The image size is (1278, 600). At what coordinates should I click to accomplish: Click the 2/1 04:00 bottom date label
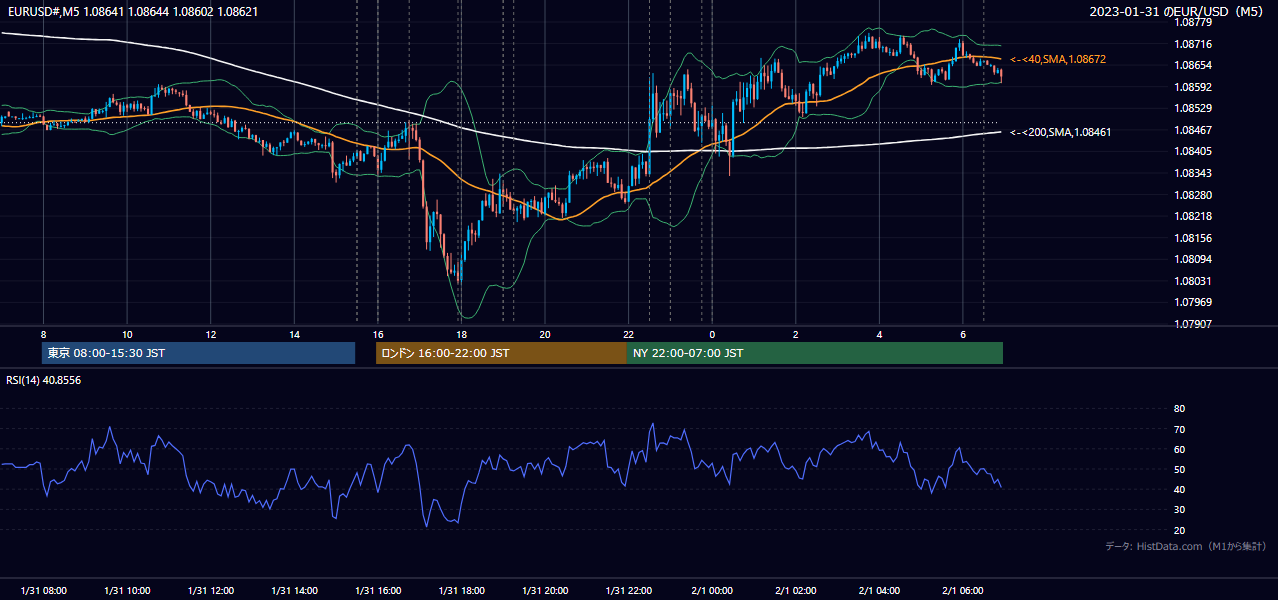879,591
